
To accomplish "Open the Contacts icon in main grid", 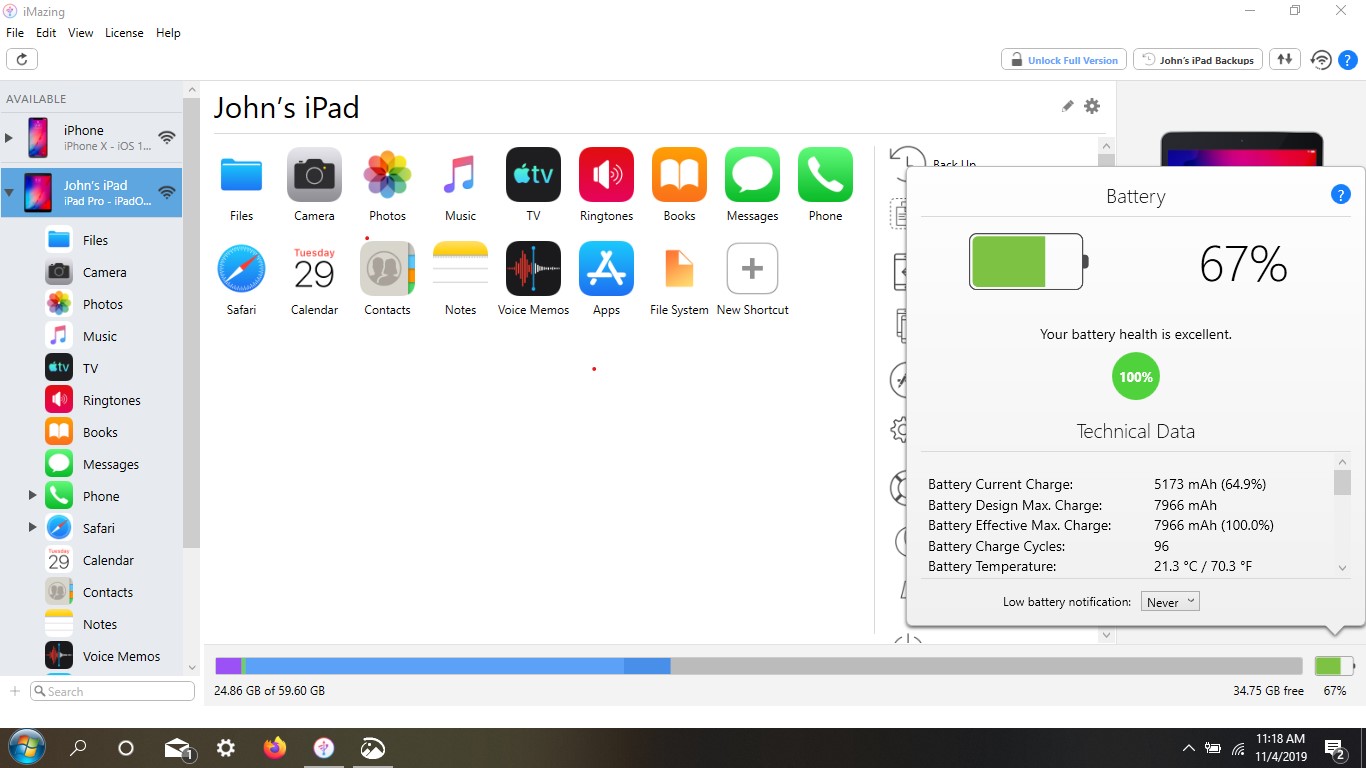I will pyautogui.click(x=387, y=269).
